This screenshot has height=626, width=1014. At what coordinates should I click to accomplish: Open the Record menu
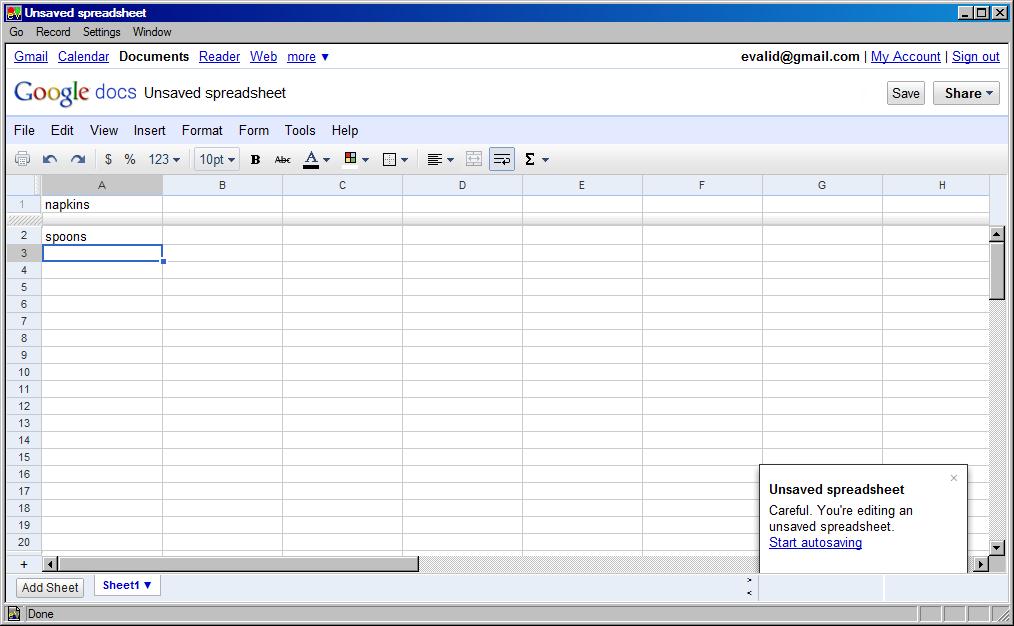53,32
